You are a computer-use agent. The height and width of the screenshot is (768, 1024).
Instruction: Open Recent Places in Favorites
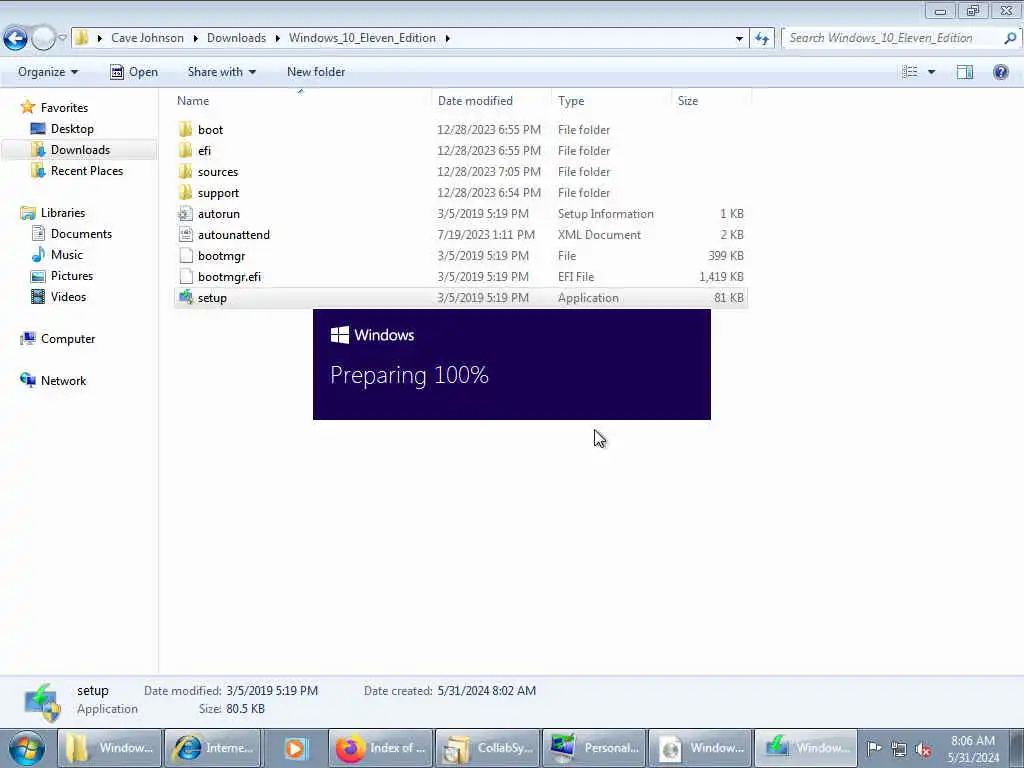(87, 170)
